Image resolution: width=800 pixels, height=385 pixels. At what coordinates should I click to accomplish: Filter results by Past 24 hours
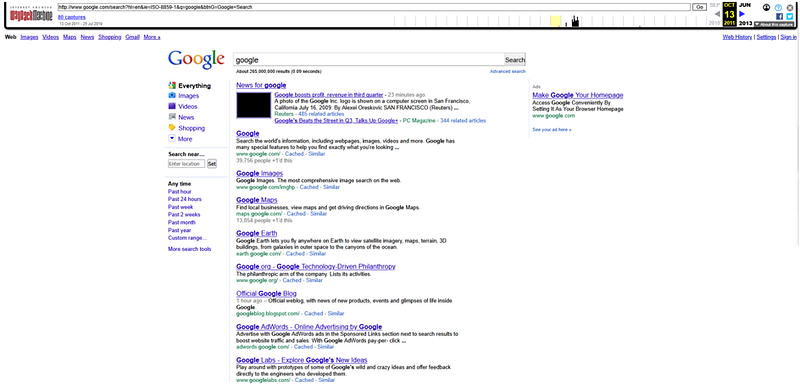[185, 199]
